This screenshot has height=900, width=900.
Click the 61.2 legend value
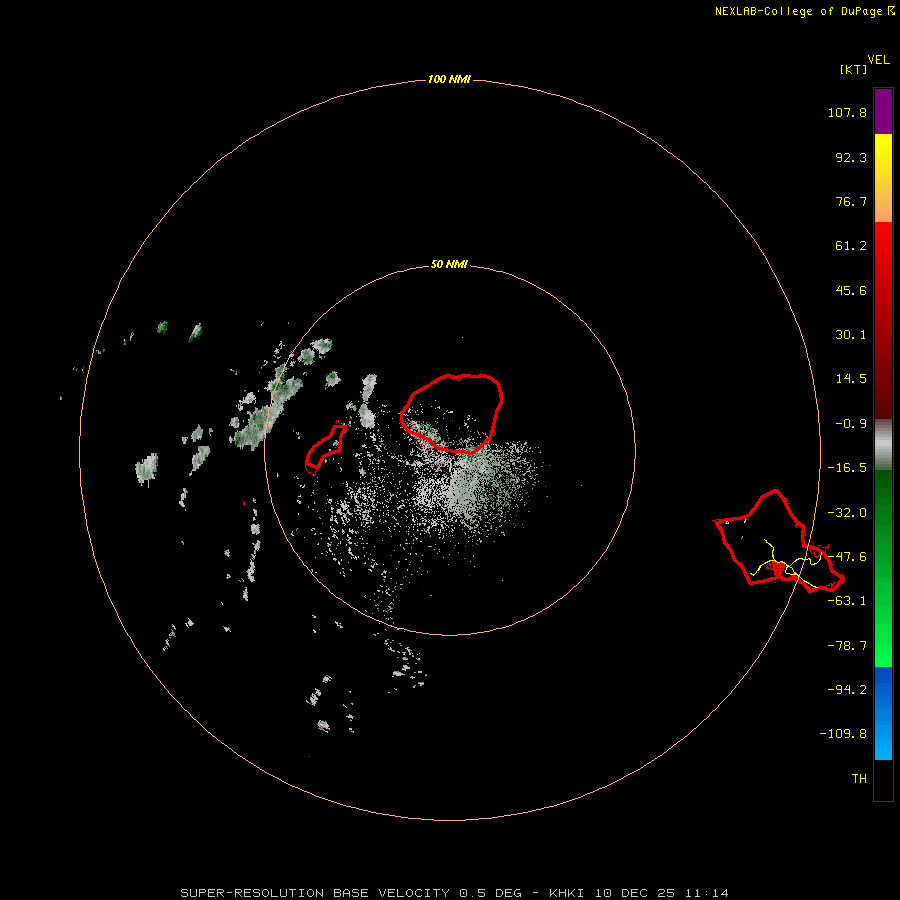(851, 246)
